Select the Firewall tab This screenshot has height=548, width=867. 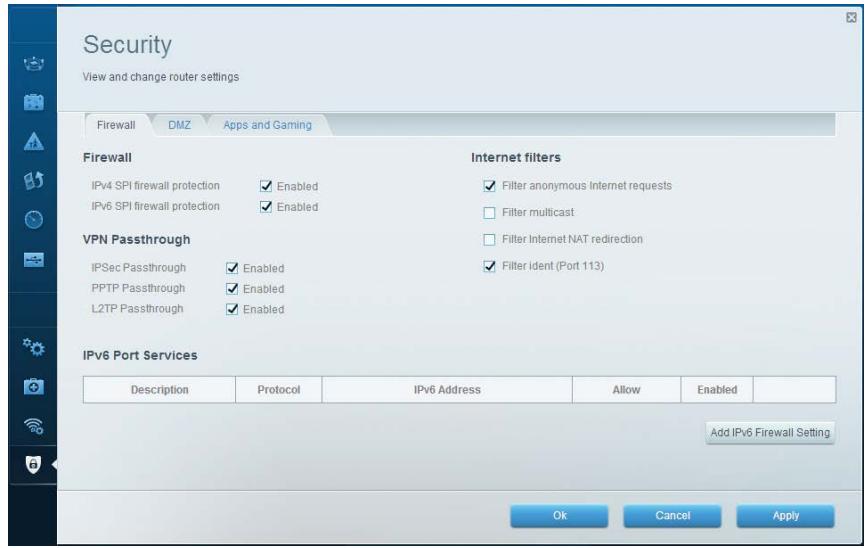[x=116, y=125]
